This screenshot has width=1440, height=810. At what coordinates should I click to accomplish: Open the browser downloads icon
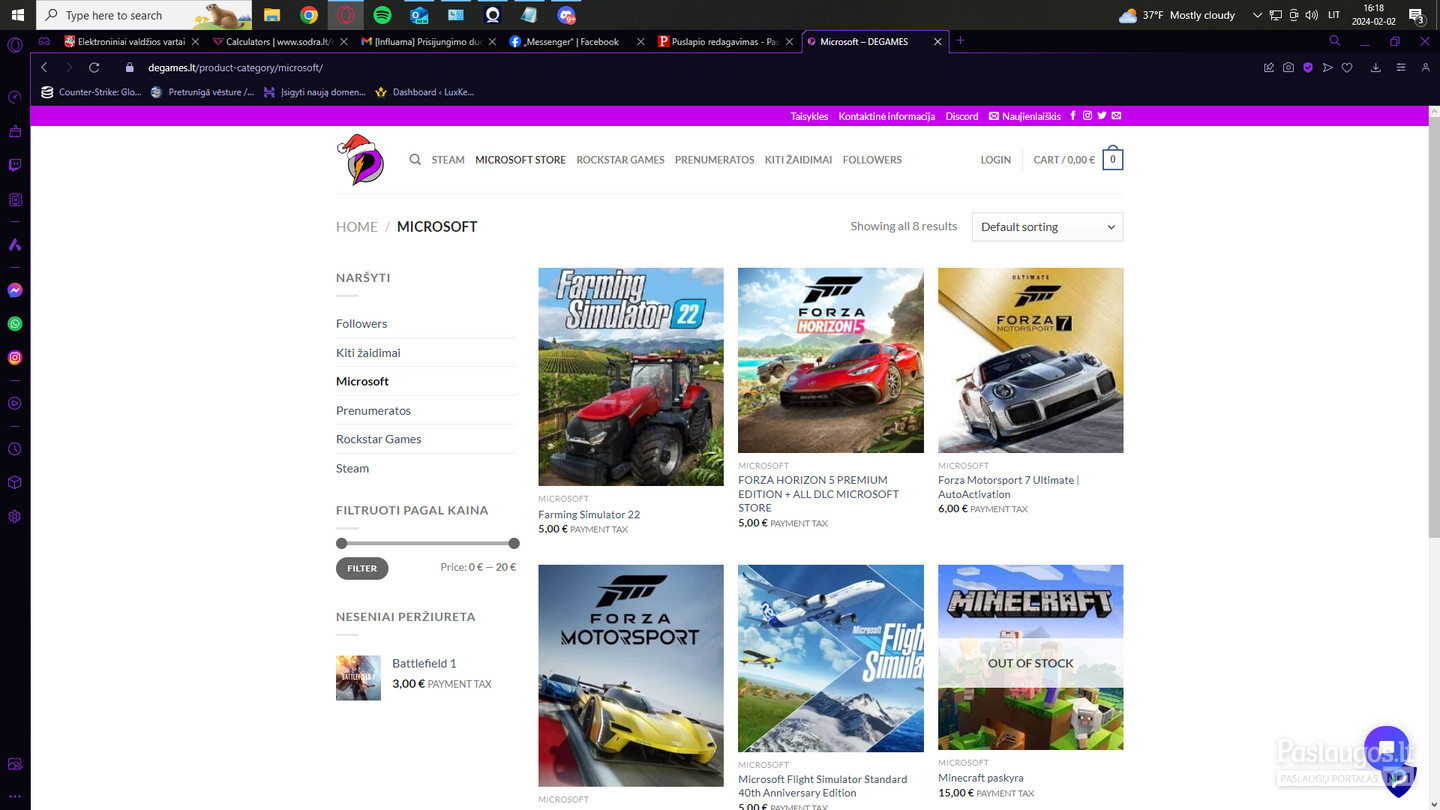(1376, 67)
